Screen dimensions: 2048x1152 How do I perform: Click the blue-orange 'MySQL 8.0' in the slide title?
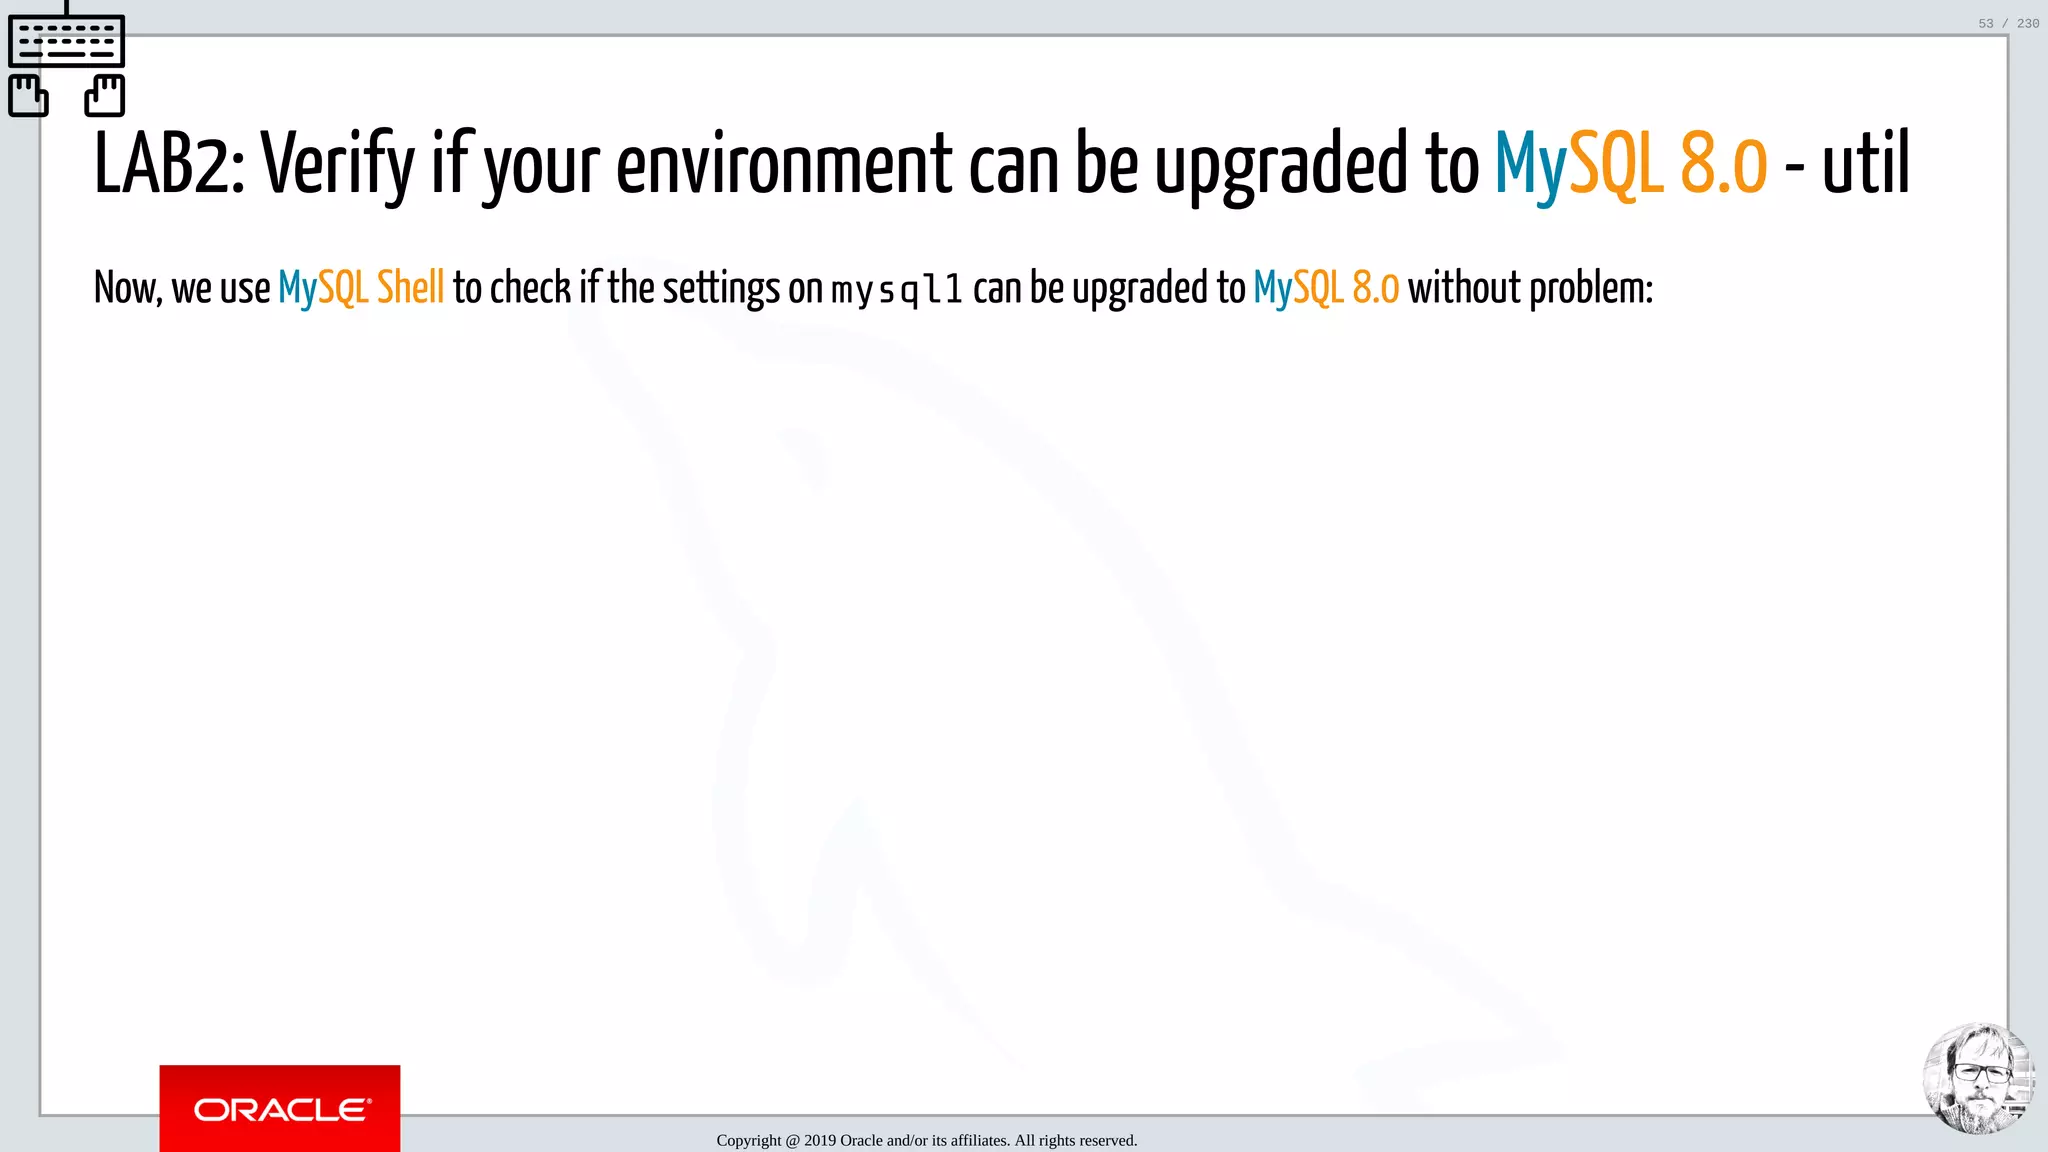(1631, 164)
